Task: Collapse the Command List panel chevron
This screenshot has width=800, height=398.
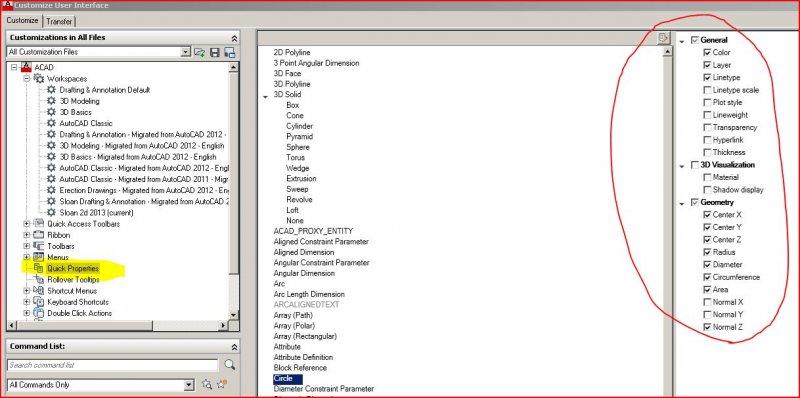Action: click(x=234, y=347)
